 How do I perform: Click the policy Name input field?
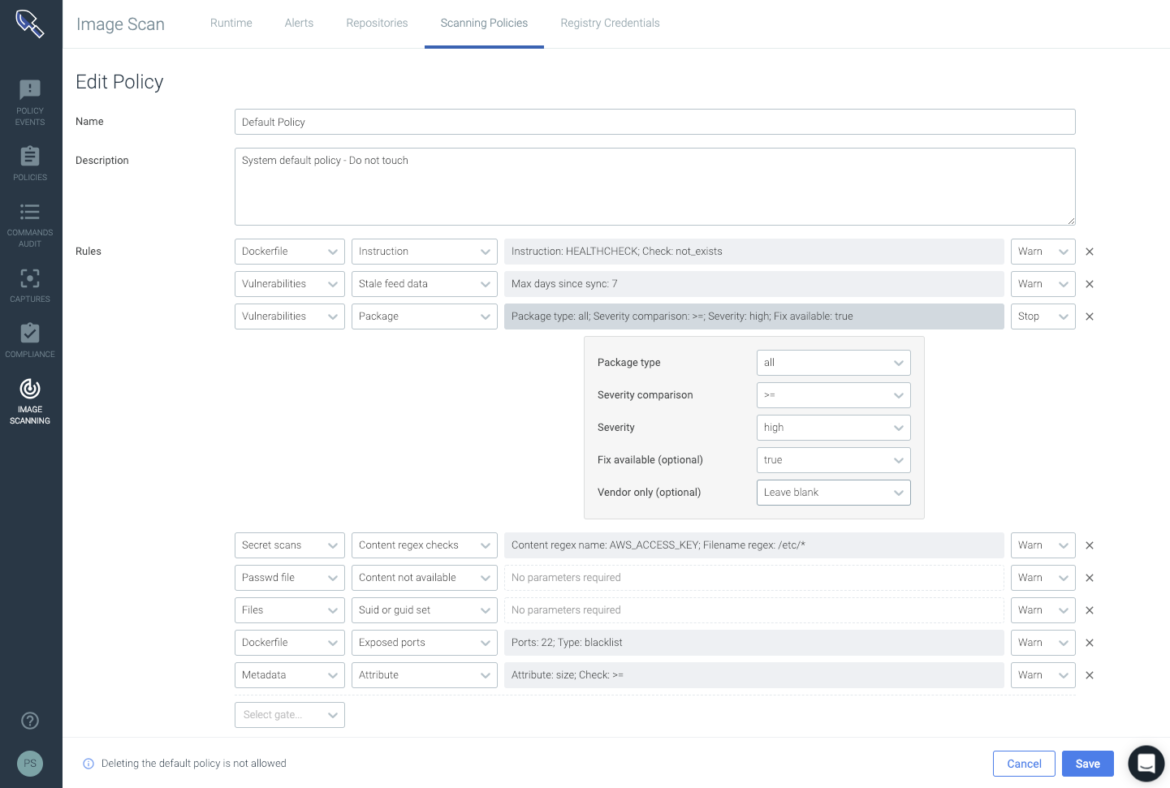(654, 122)
